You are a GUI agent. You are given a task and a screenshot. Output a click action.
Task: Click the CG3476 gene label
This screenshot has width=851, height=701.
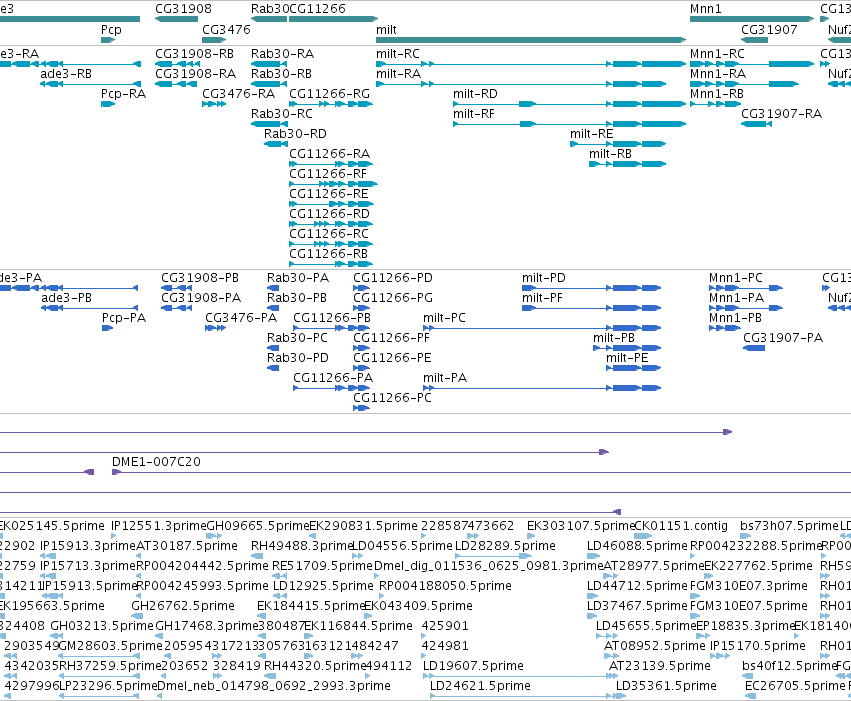226,30
